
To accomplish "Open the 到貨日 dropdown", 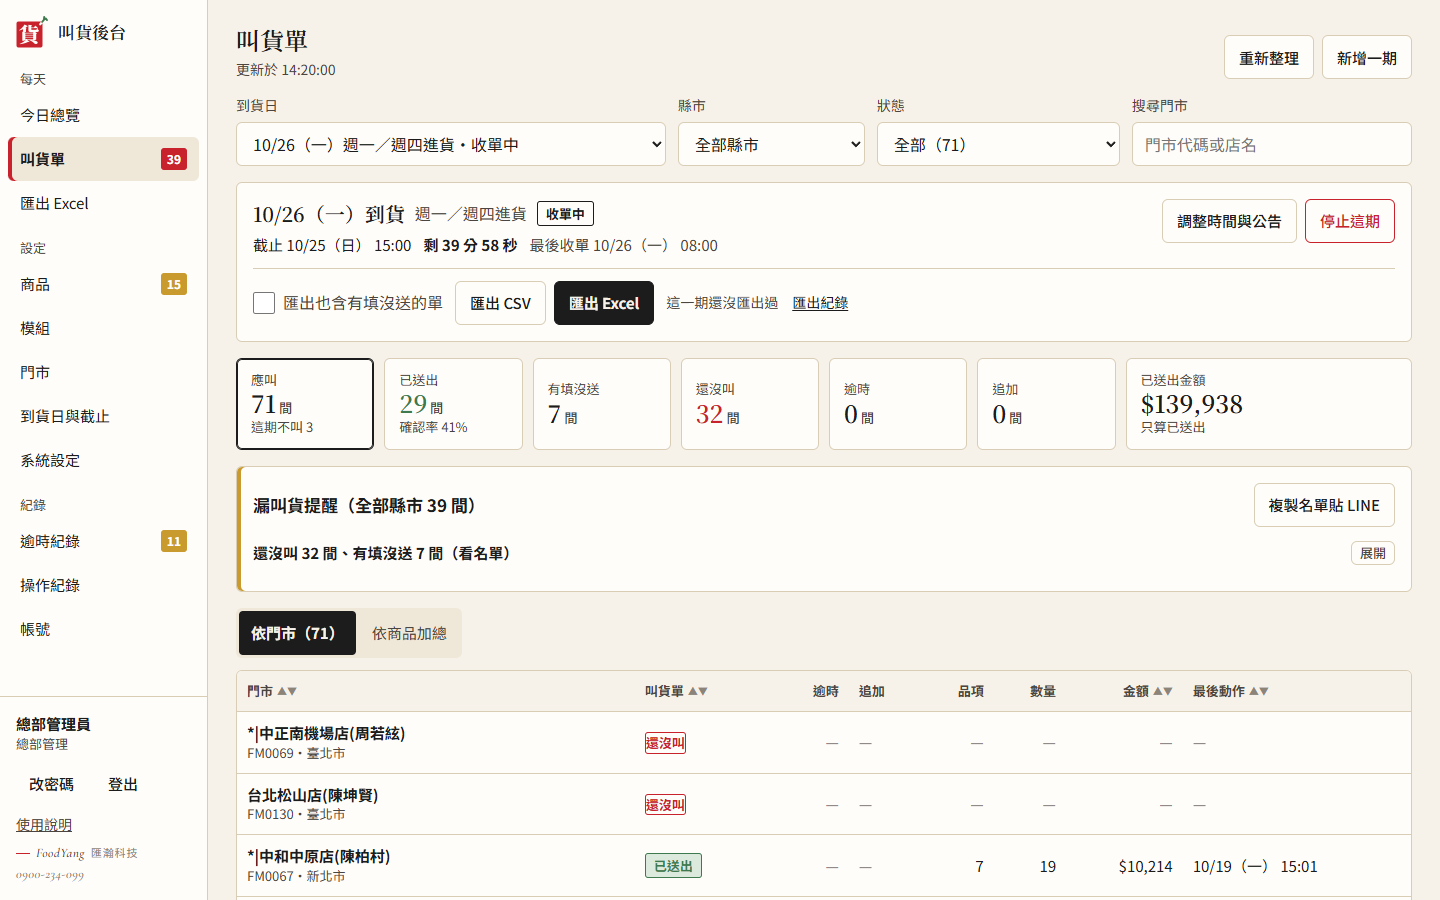I will 451,144.
